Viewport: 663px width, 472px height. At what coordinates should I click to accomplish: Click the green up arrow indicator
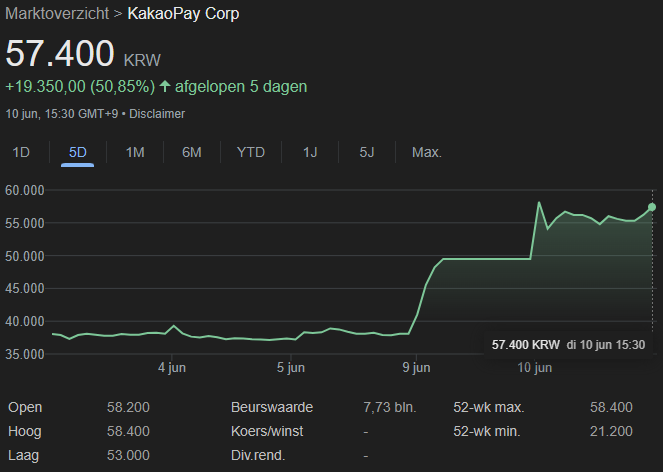coord(164,87)
